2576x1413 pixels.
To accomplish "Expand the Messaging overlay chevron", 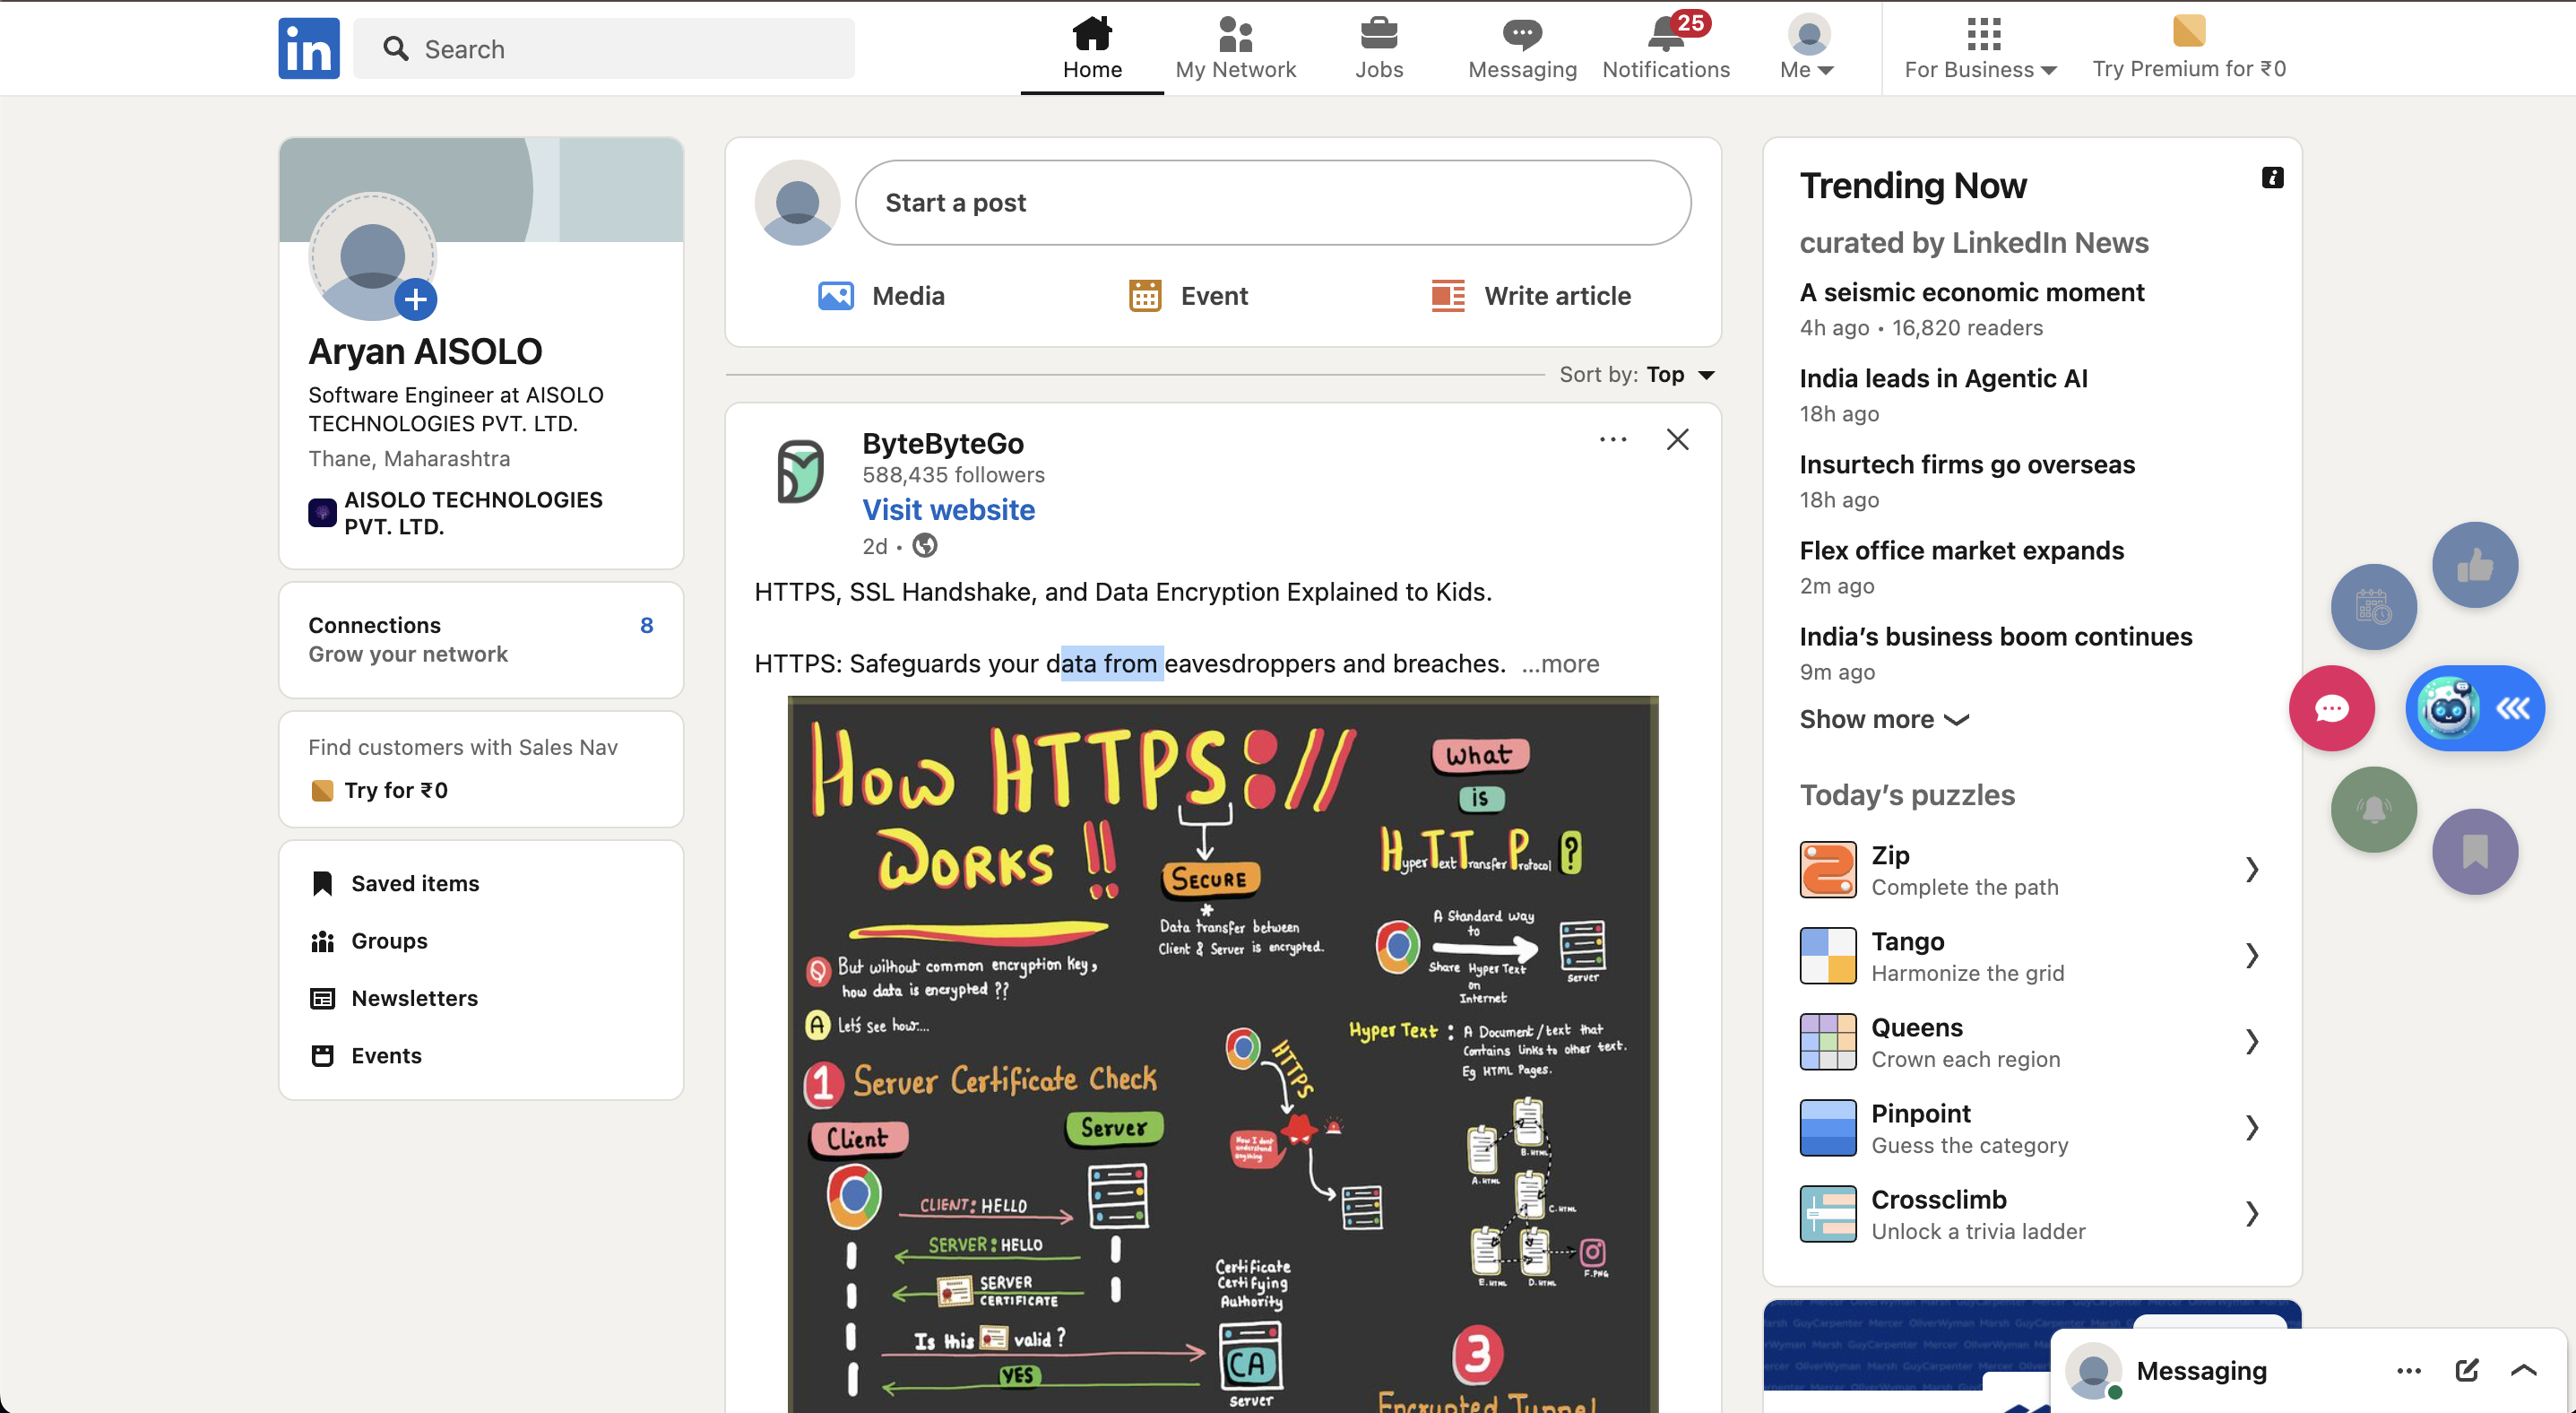I will (2523, 1371).
